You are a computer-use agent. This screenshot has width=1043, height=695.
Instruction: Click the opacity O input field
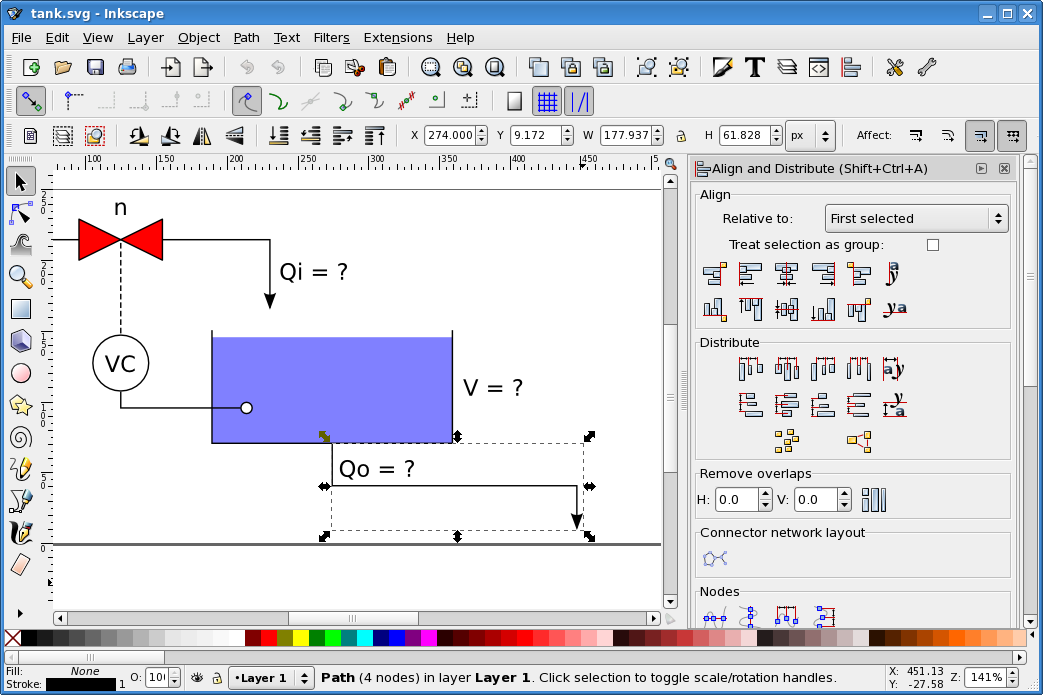(x=157, y=678)
